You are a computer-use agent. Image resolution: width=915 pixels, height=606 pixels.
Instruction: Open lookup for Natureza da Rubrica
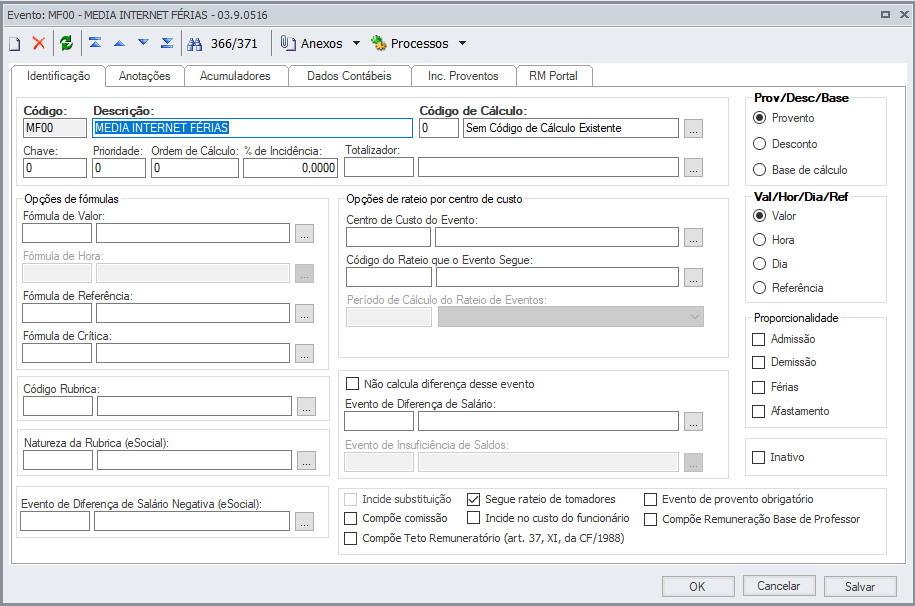[306, 461]
